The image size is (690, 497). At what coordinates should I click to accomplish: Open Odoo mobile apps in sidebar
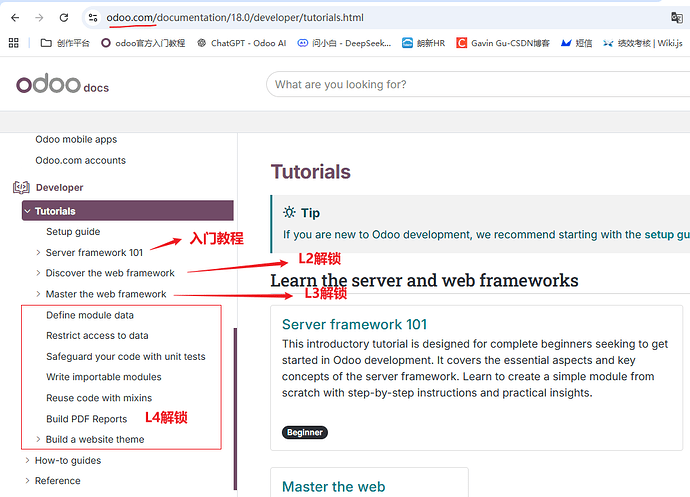click(x=76, y=139)
